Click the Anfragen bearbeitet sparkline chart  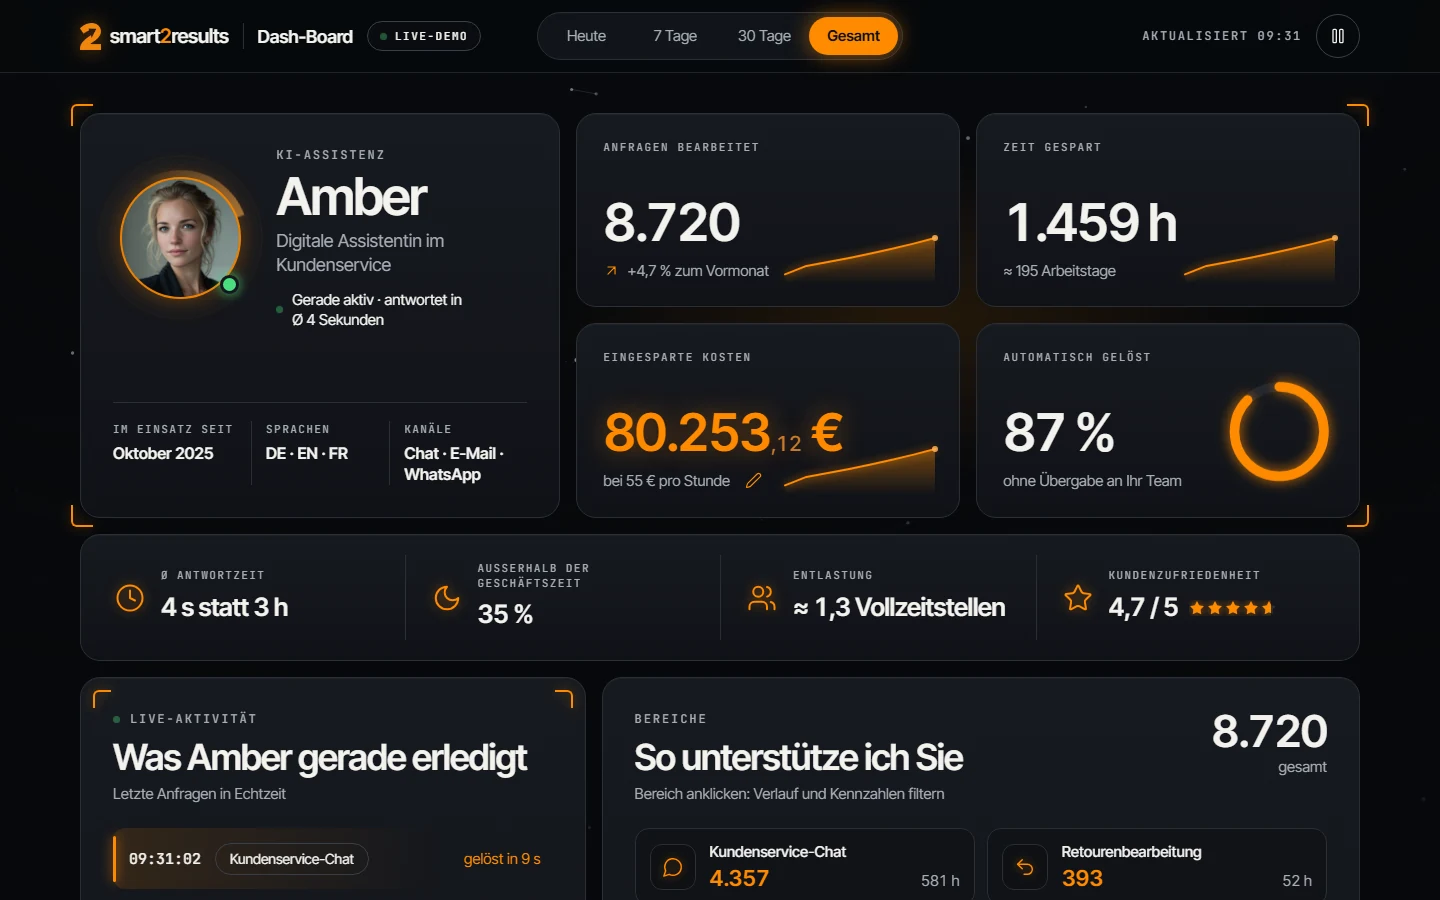point(860,257)
